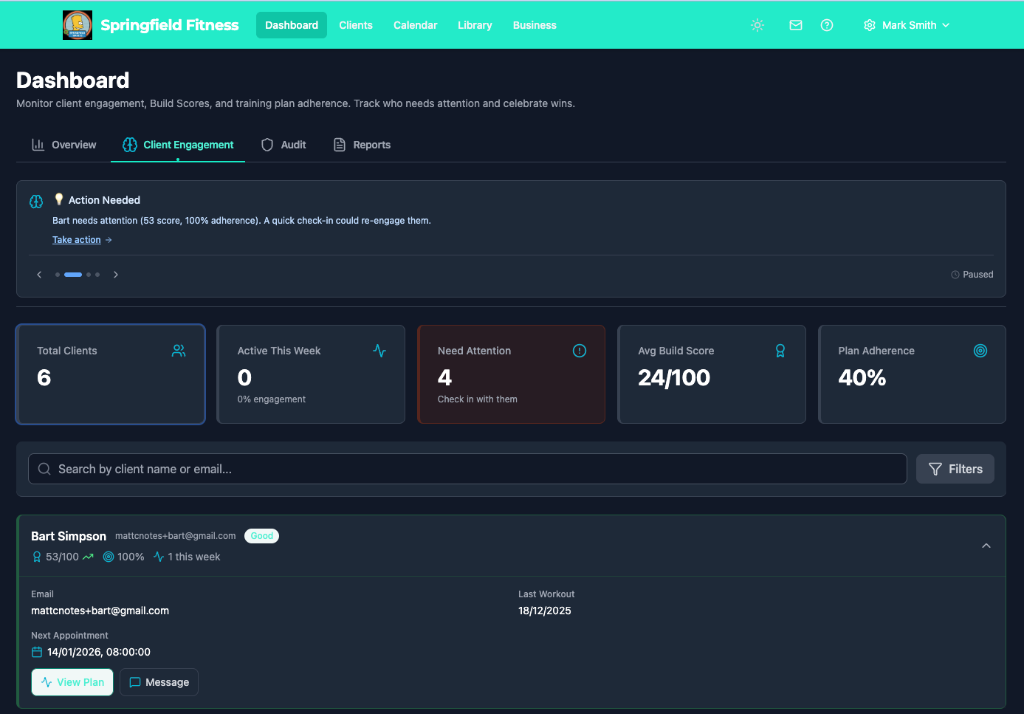Switch to the Client Engagement tab

coord(177,144)
